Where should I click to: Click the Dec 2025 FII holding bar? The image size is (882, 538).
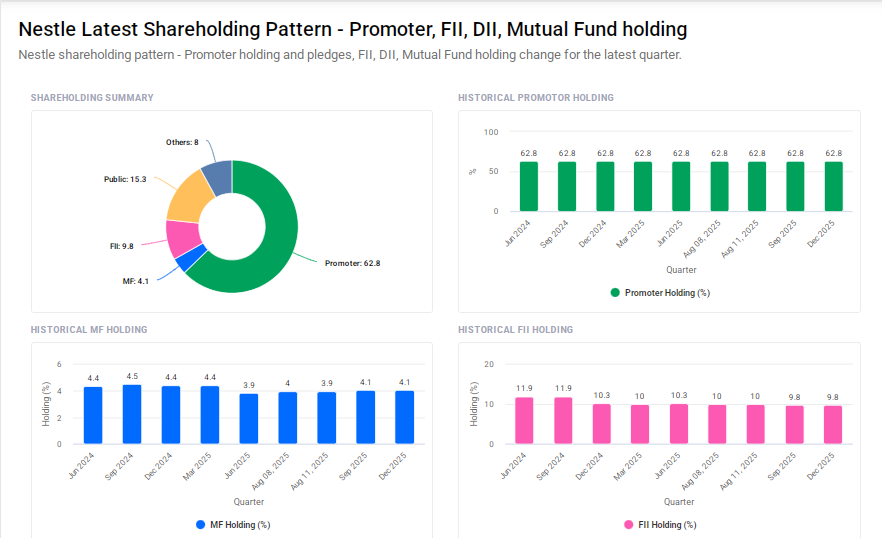833,424
